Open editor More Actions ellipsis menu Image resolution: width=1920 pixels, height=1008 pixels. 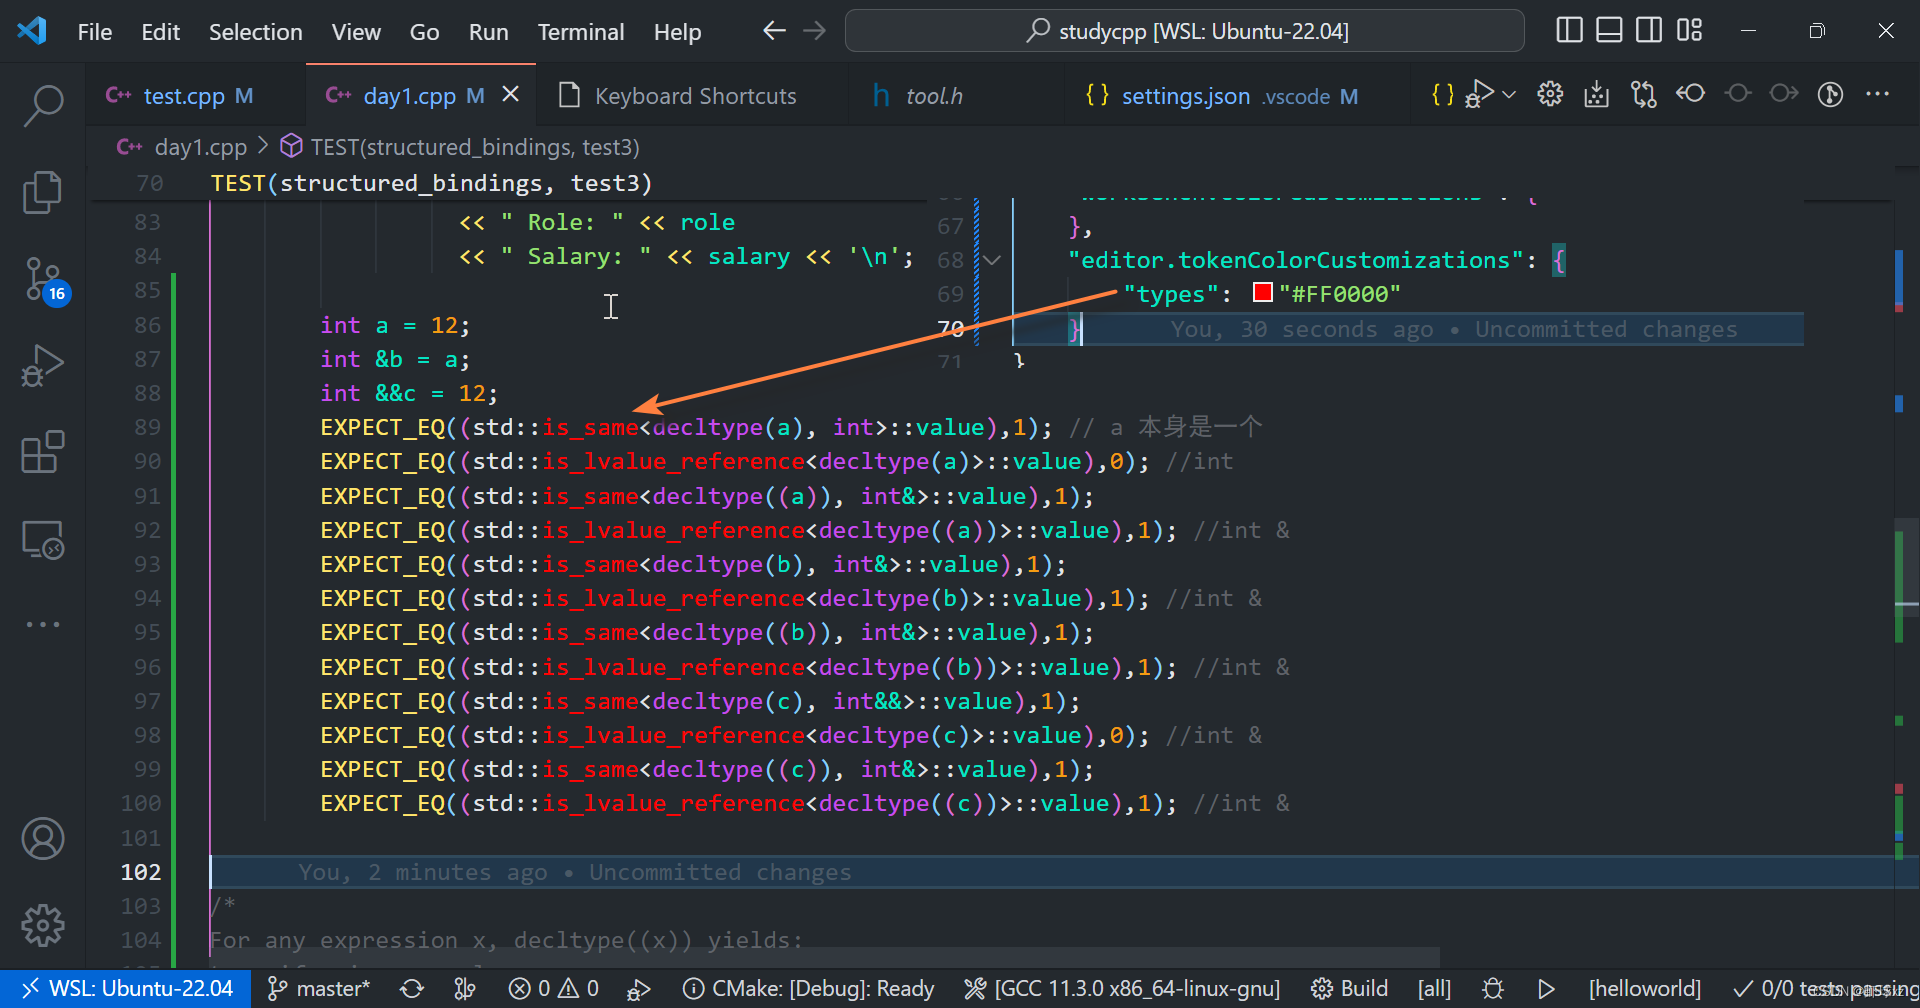[x=1878, y=94]
